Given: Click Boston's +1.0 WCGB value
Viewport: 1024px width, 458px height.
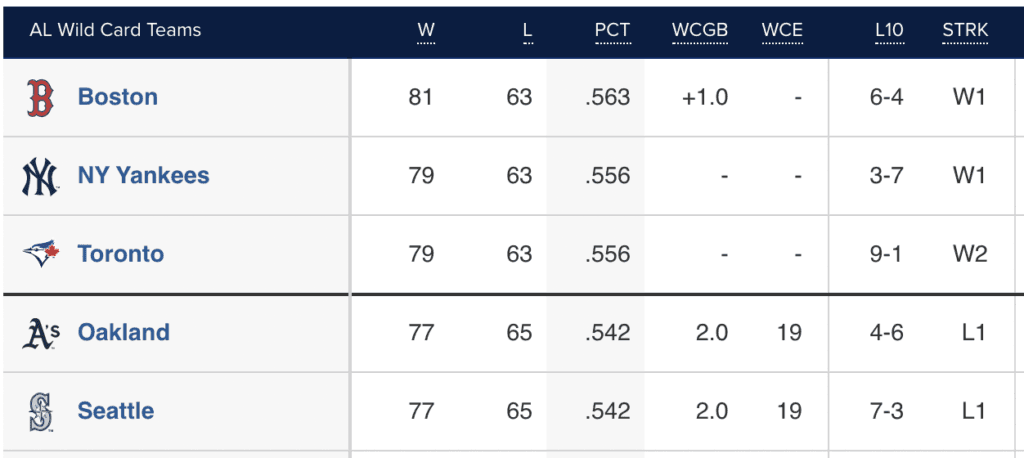Looking at the screenshot, I should [x=705, y=97].
